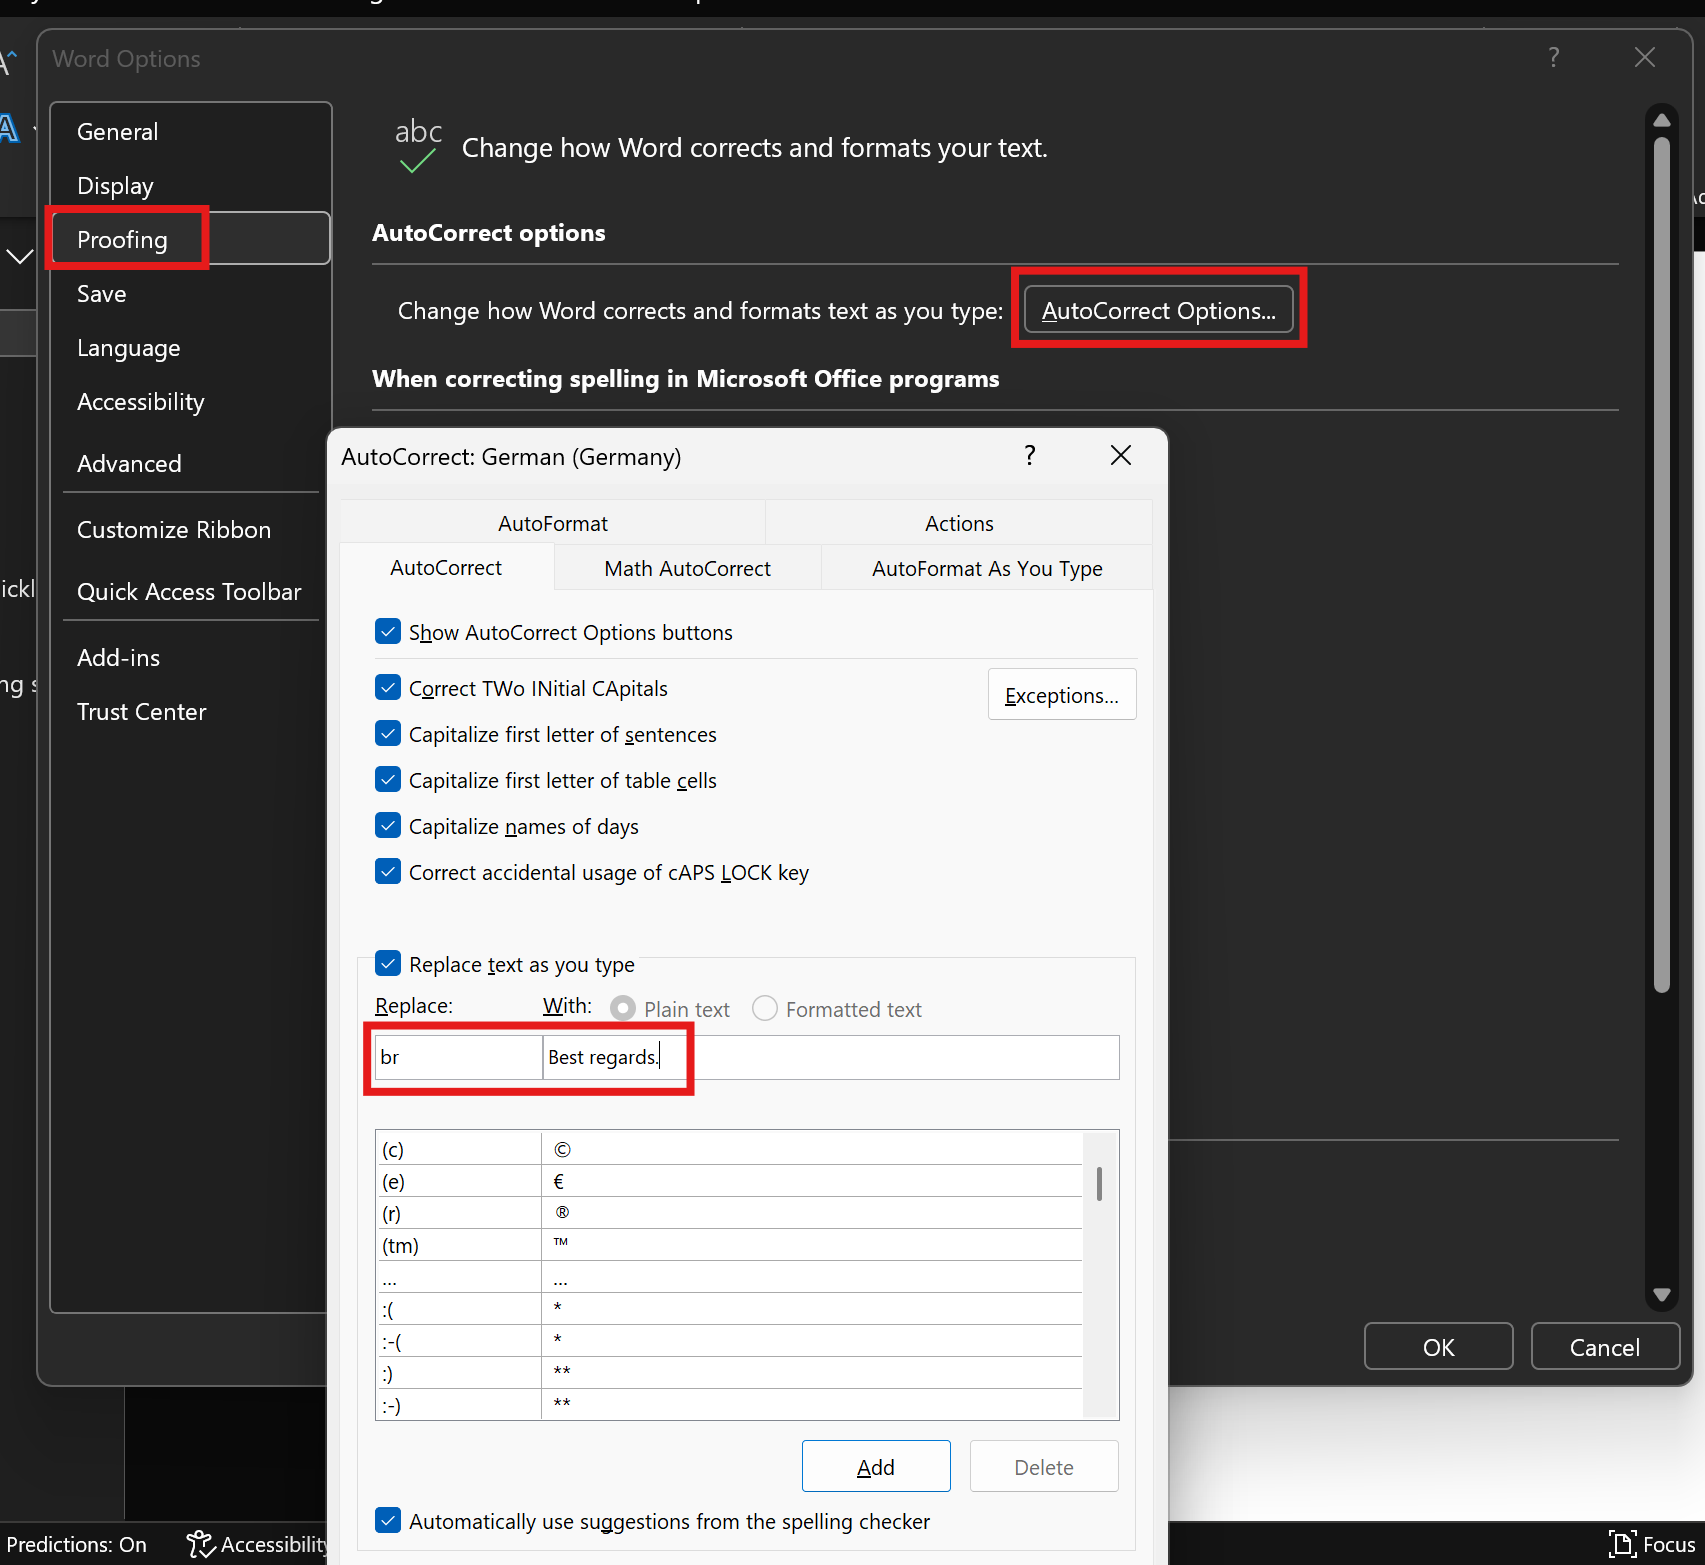Click Add to save the entry
The height and width of the screenshot is (1565, 1705).
pos(876,1467)
